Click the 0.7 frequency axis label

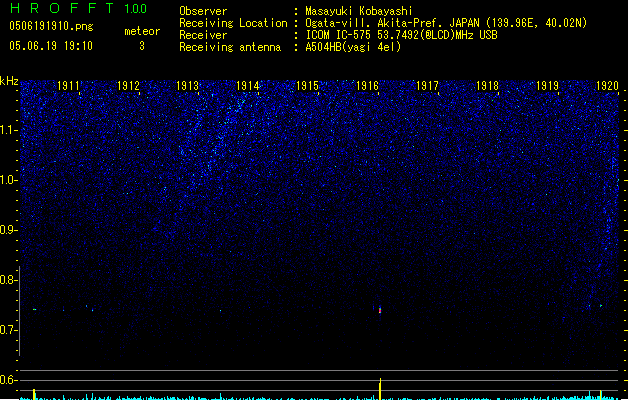click(x=8, y=330)
